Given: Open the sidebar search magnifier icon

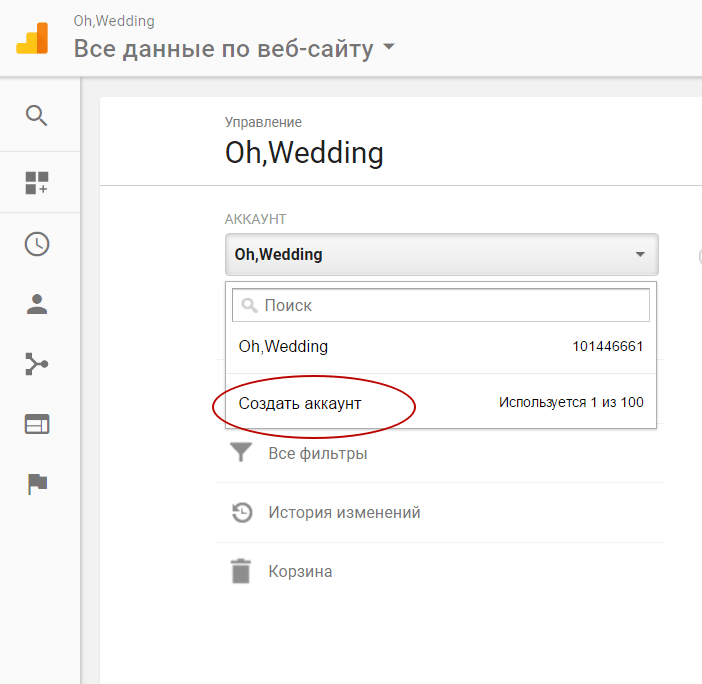Looking at the screenshot, I should [x=37, y=116].
